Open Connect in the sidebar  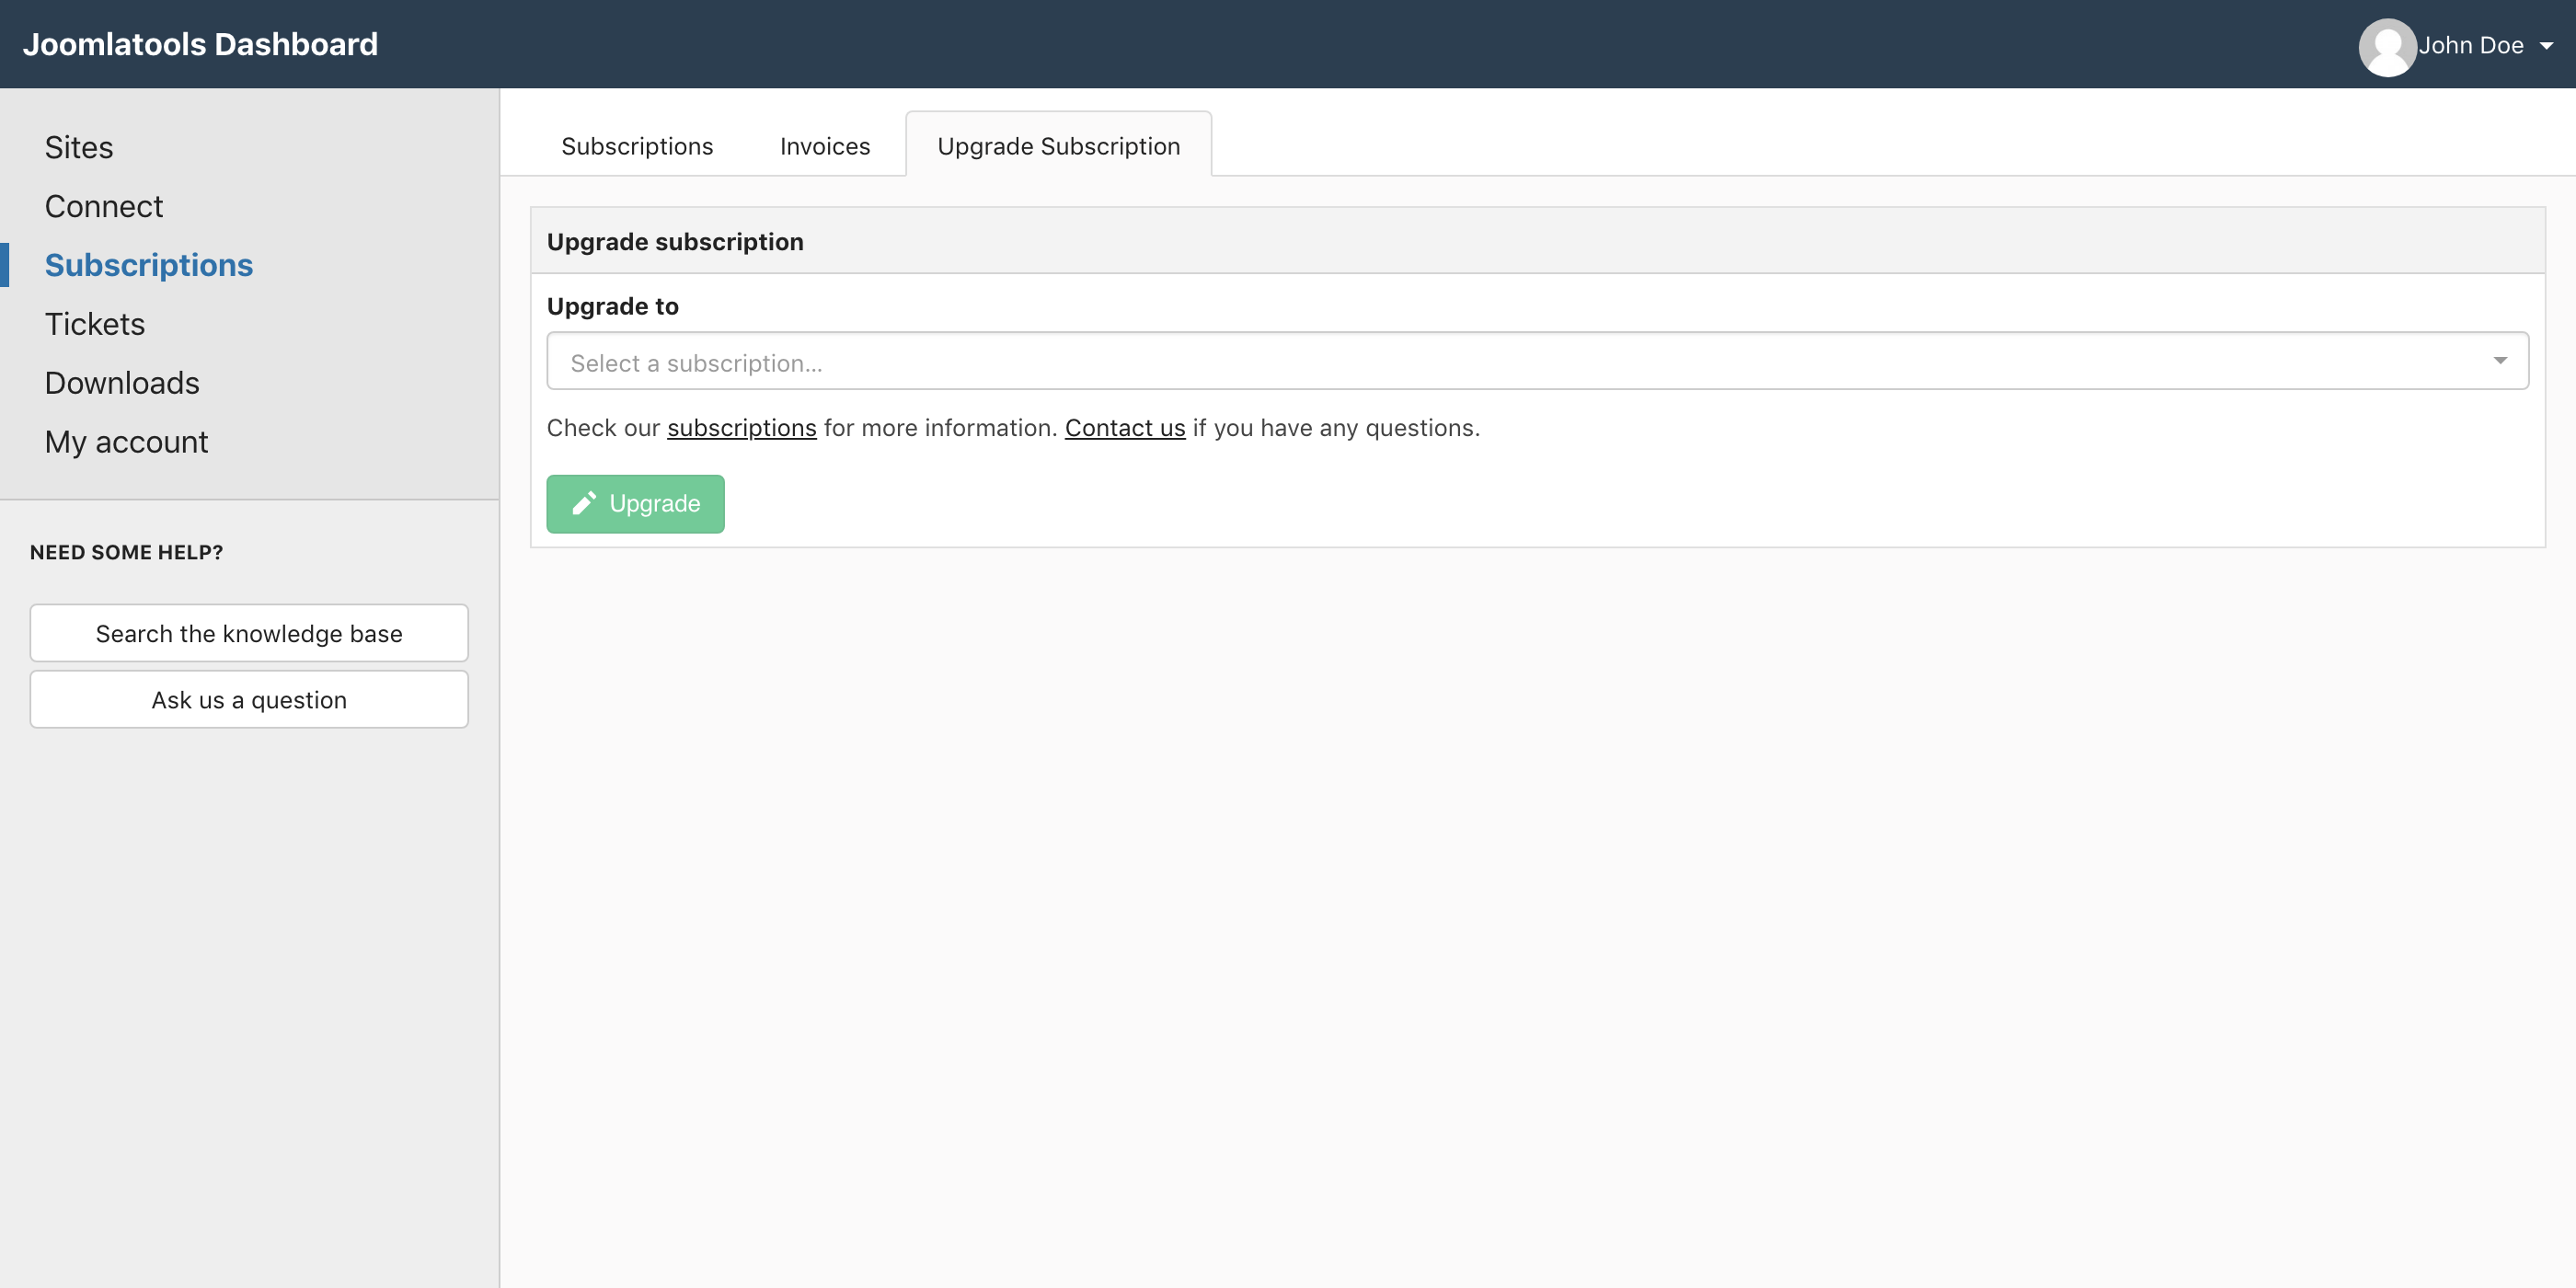pos(103,206)
